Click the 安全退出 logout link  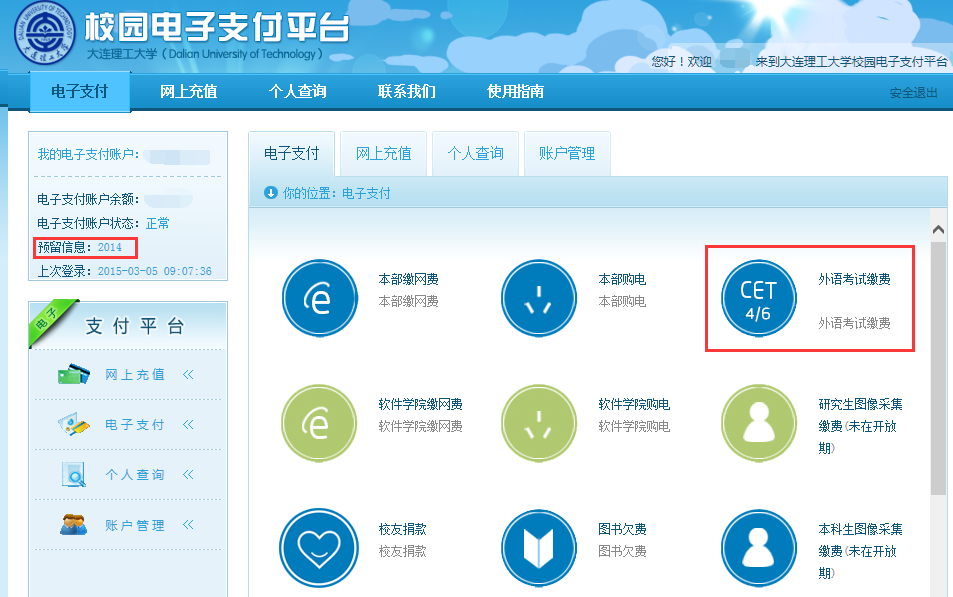click(913, 93)
